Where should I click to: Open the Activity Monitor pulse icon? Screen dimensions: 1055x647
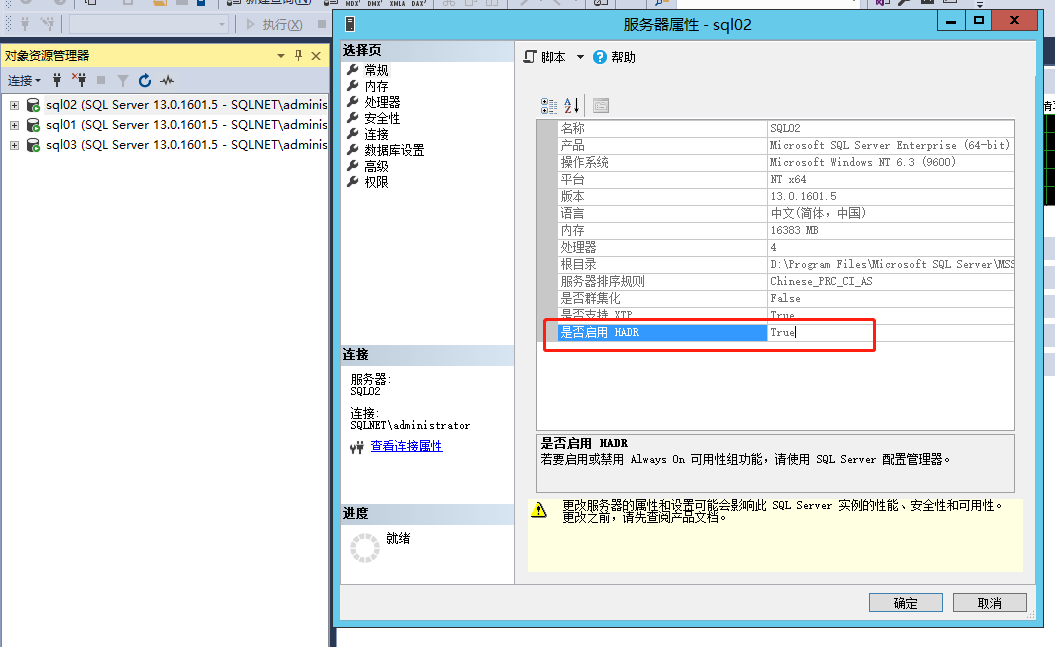coord(167,81)
